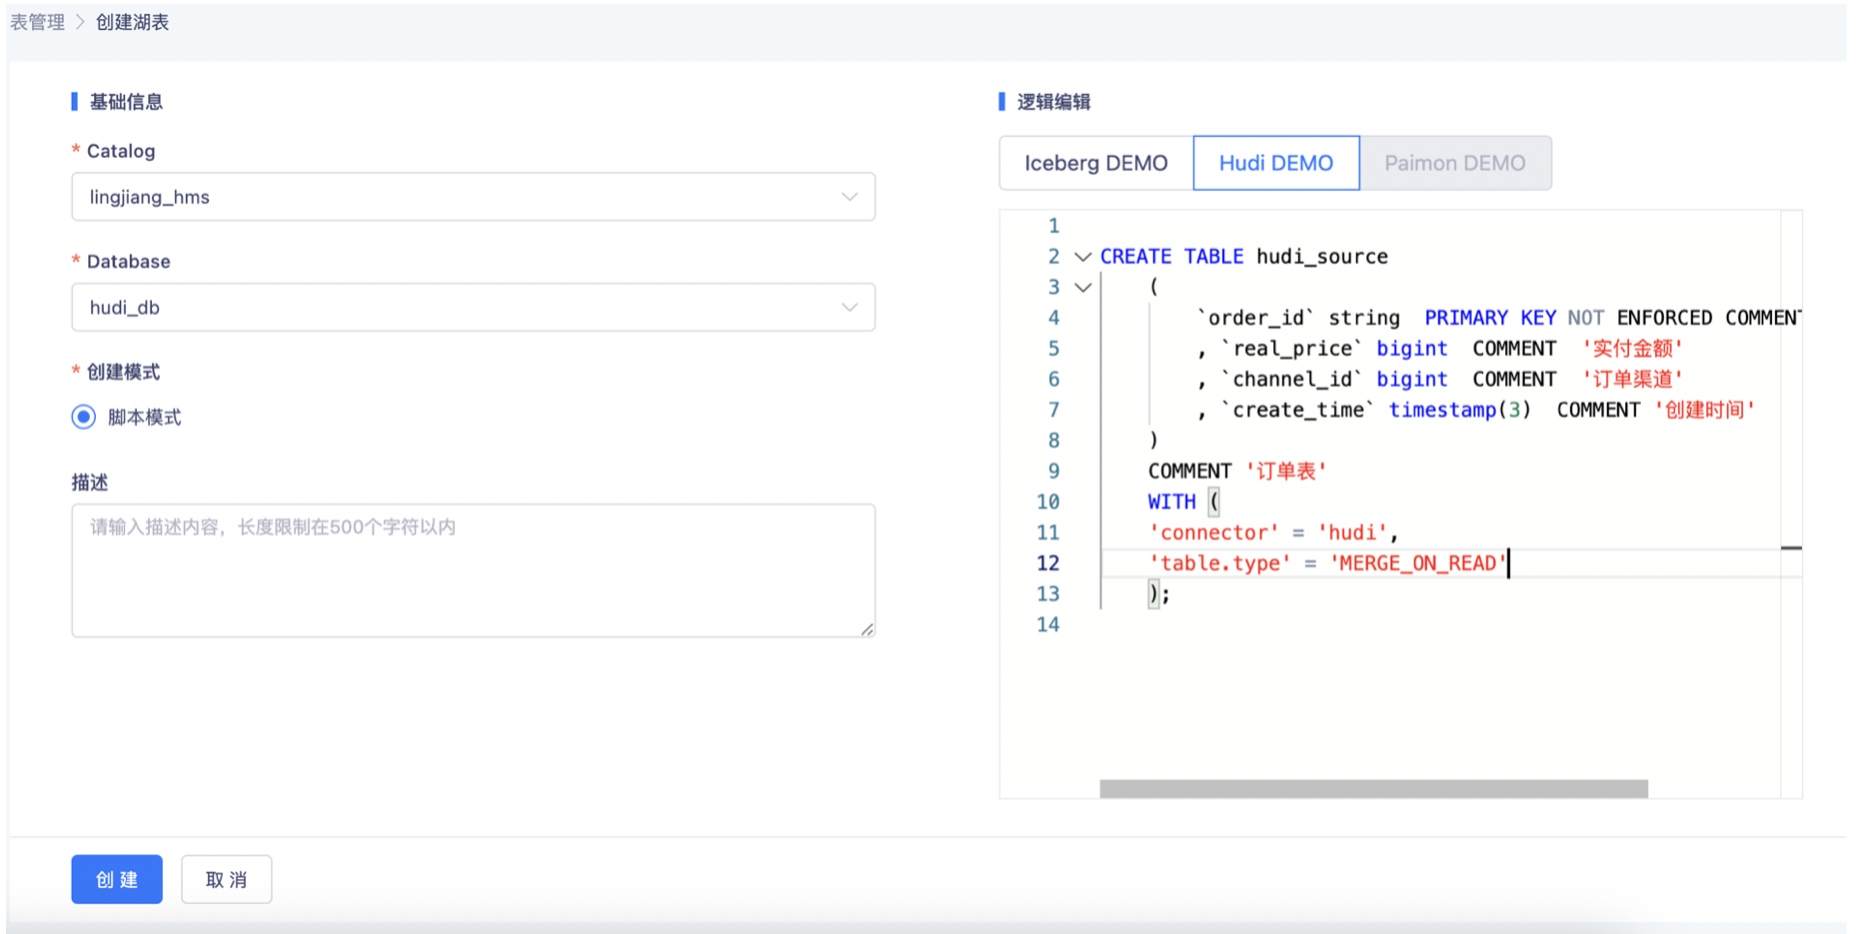Collapse the parenthesis fold arrow on line 3
The width and height of the screenshot is (1872, 934).
[1083, 288]
